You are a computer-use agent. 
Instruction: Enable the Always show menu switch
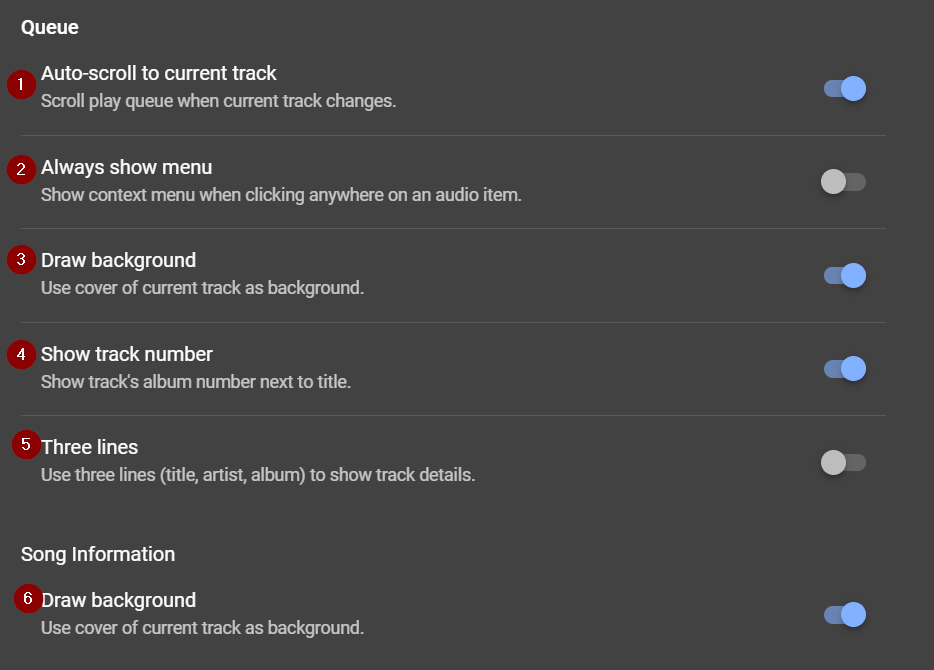[843, 182]
